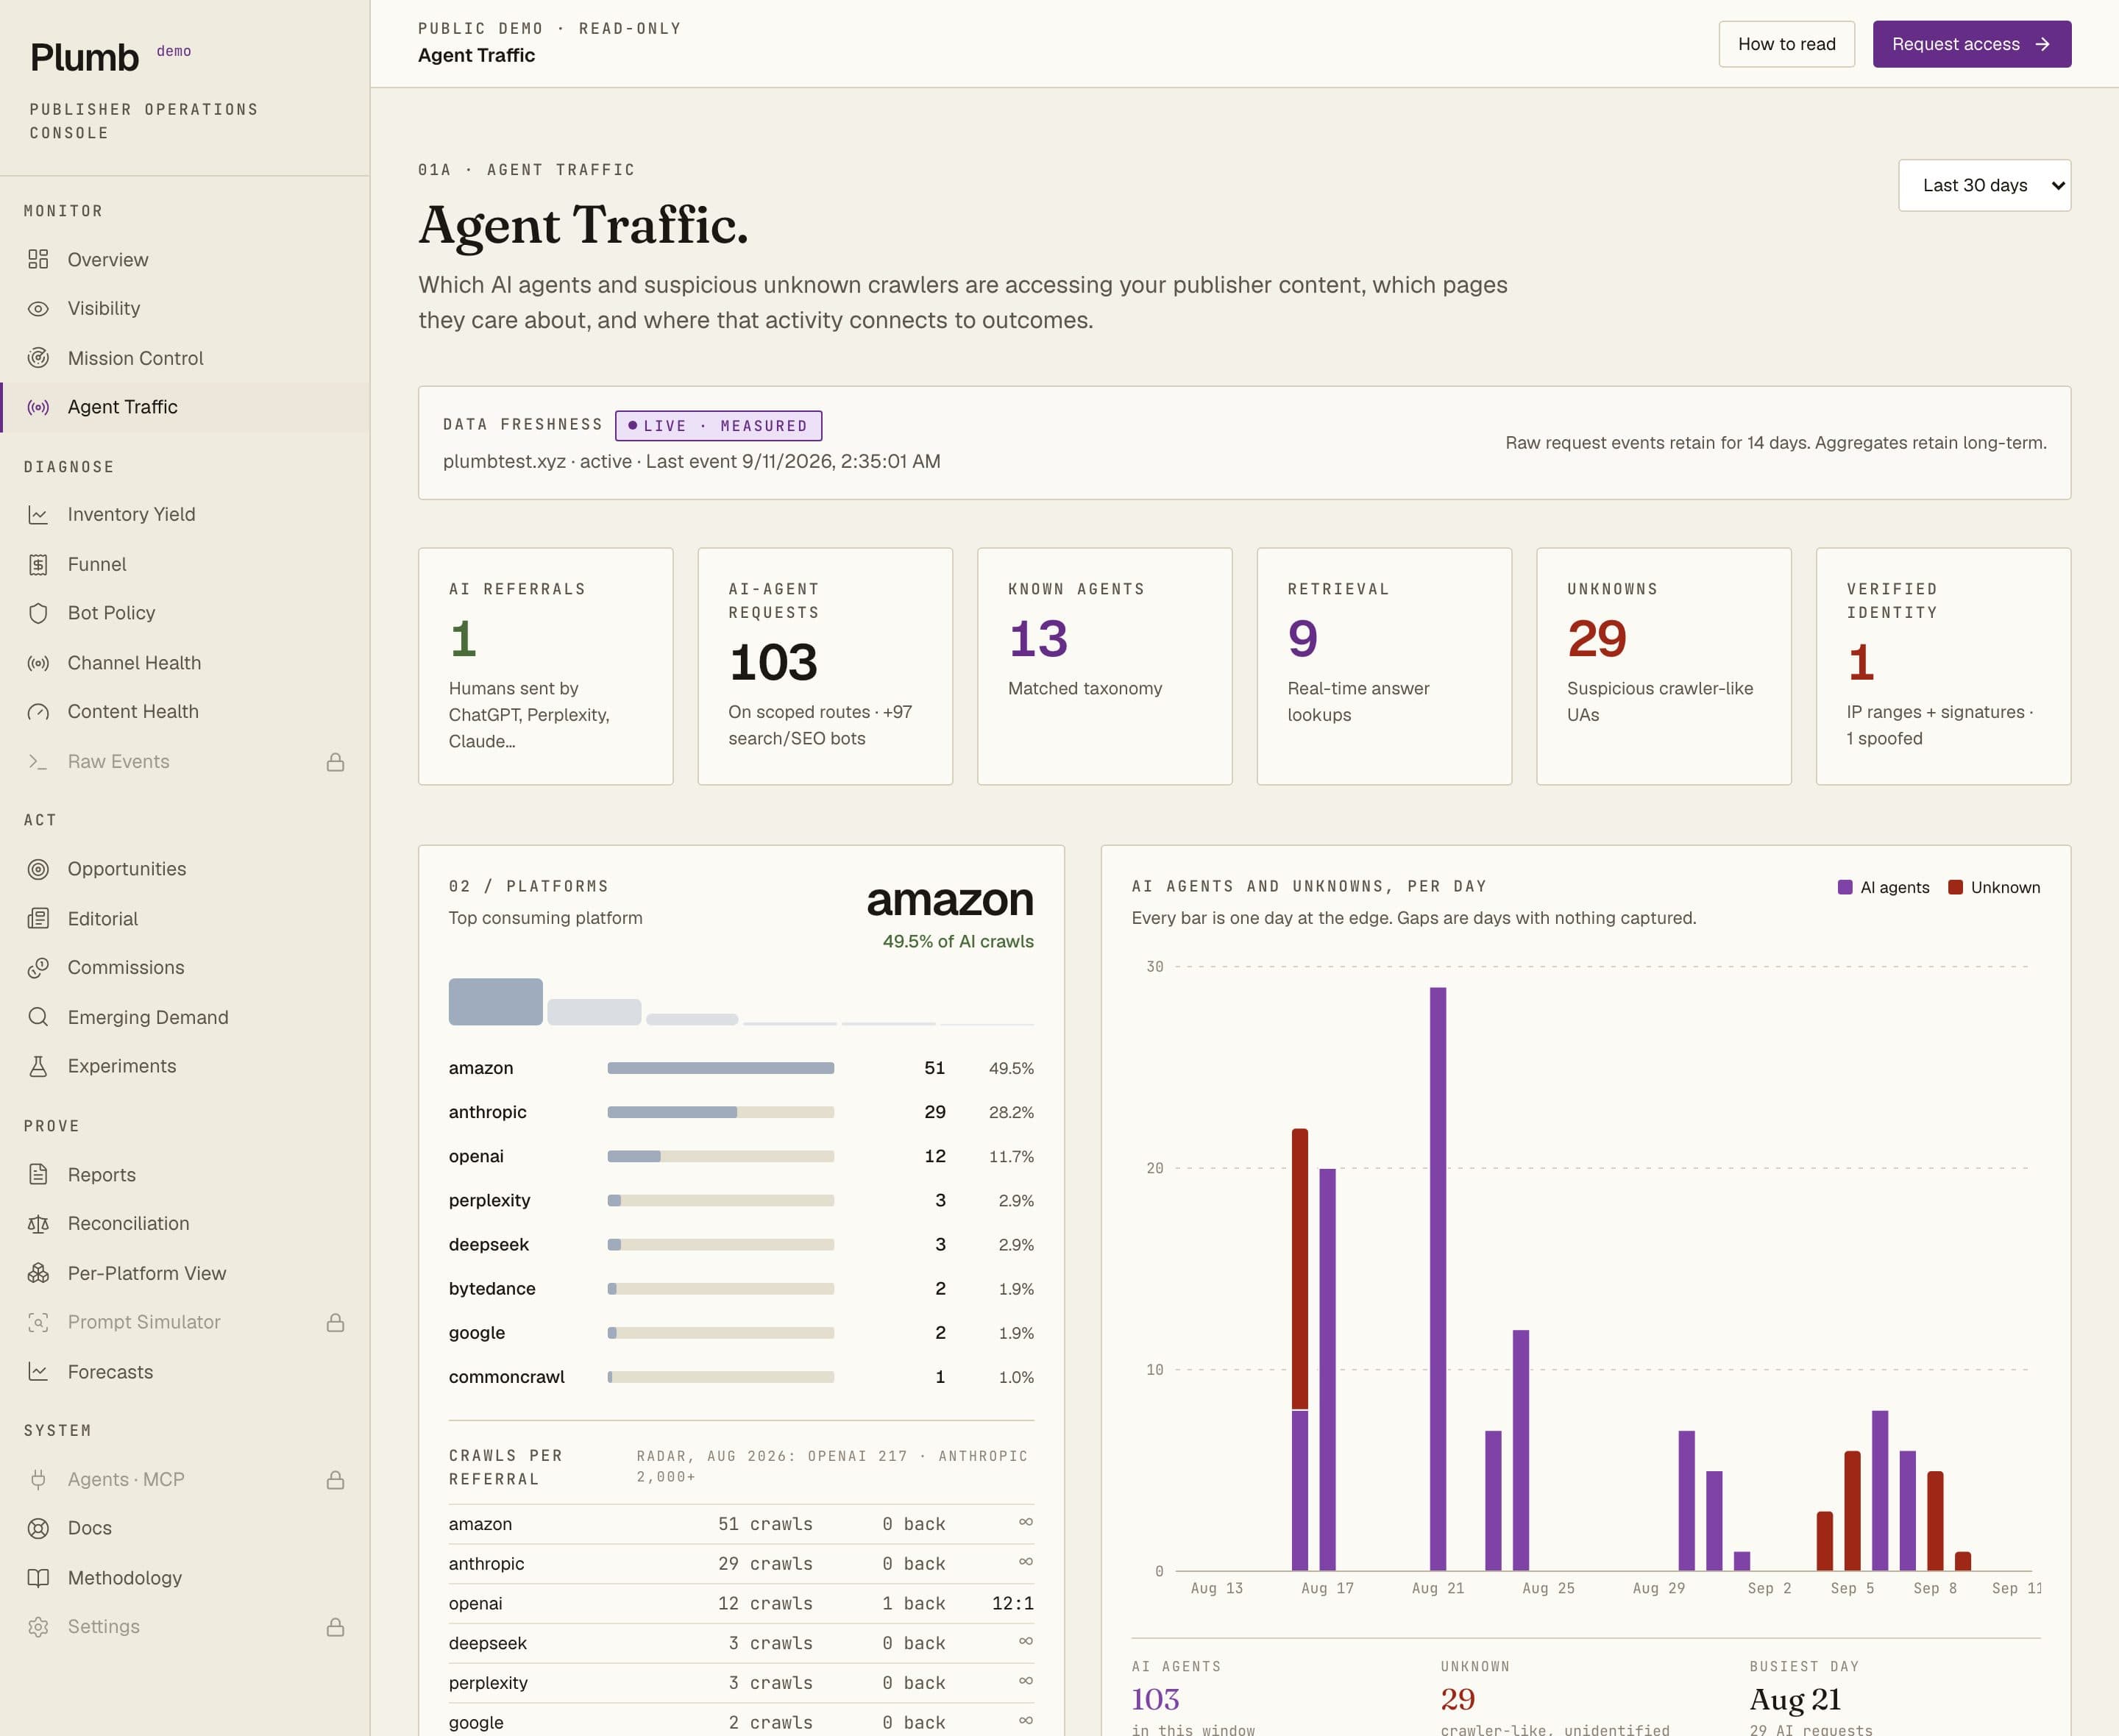This screenshot has height=1736, width=2119.
Task: Click the Experiments flask icon
Action: [x=38, y=1066]
